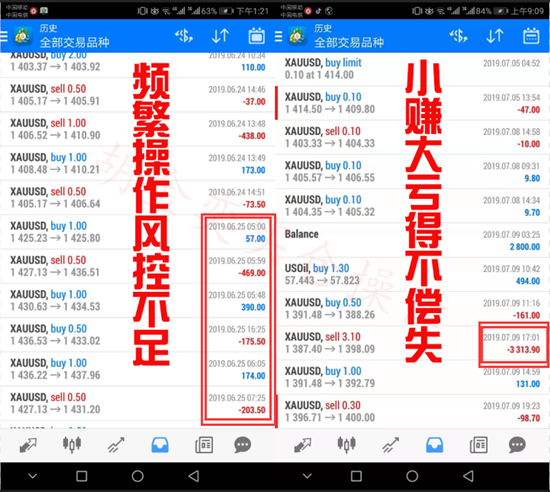Open the currency symbol filter in left screen
The image size is (550, 492).
(x=184, y=36)
